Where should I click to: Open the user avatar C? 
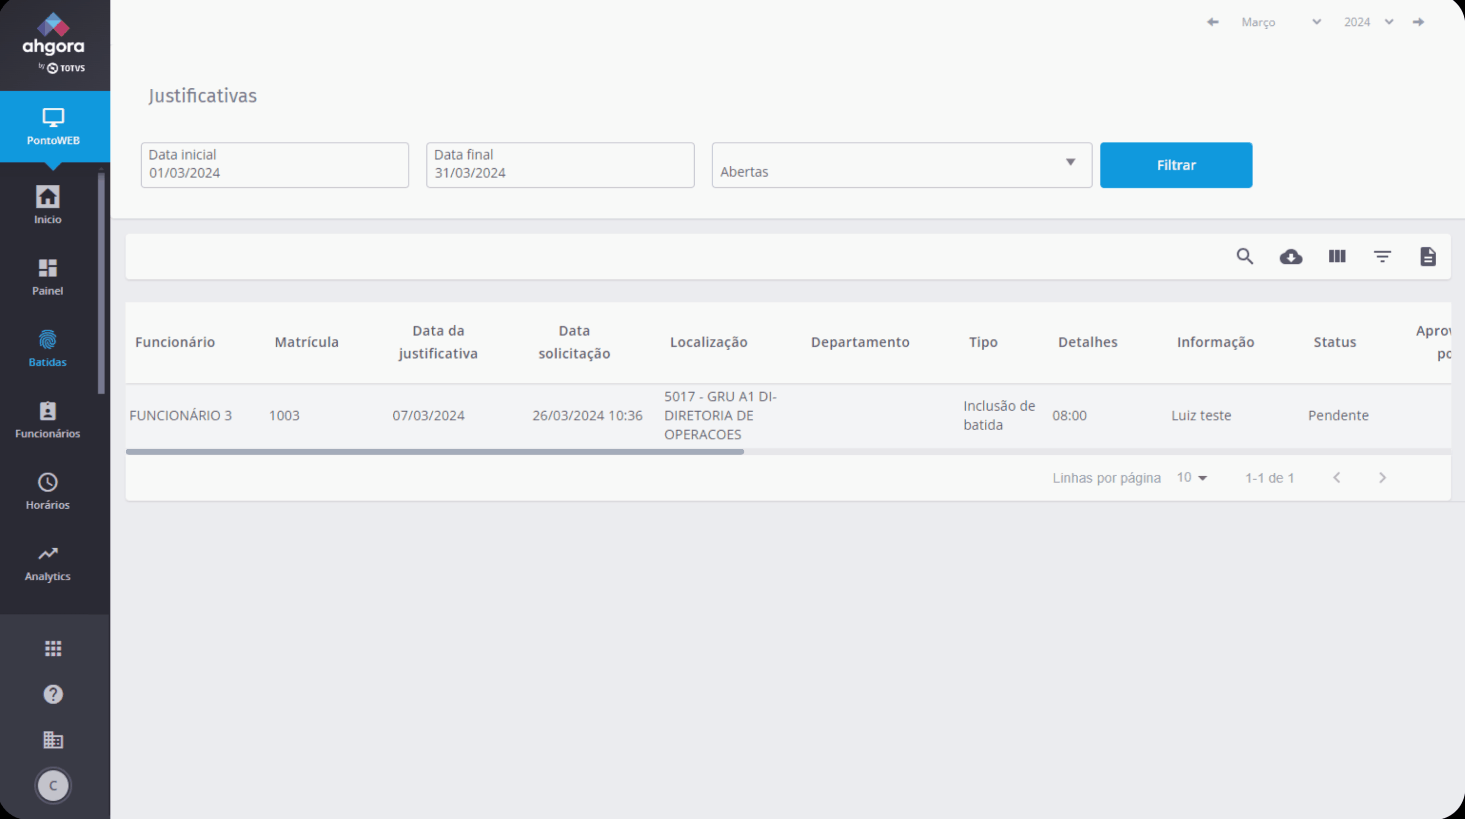[x=53, y=786]
